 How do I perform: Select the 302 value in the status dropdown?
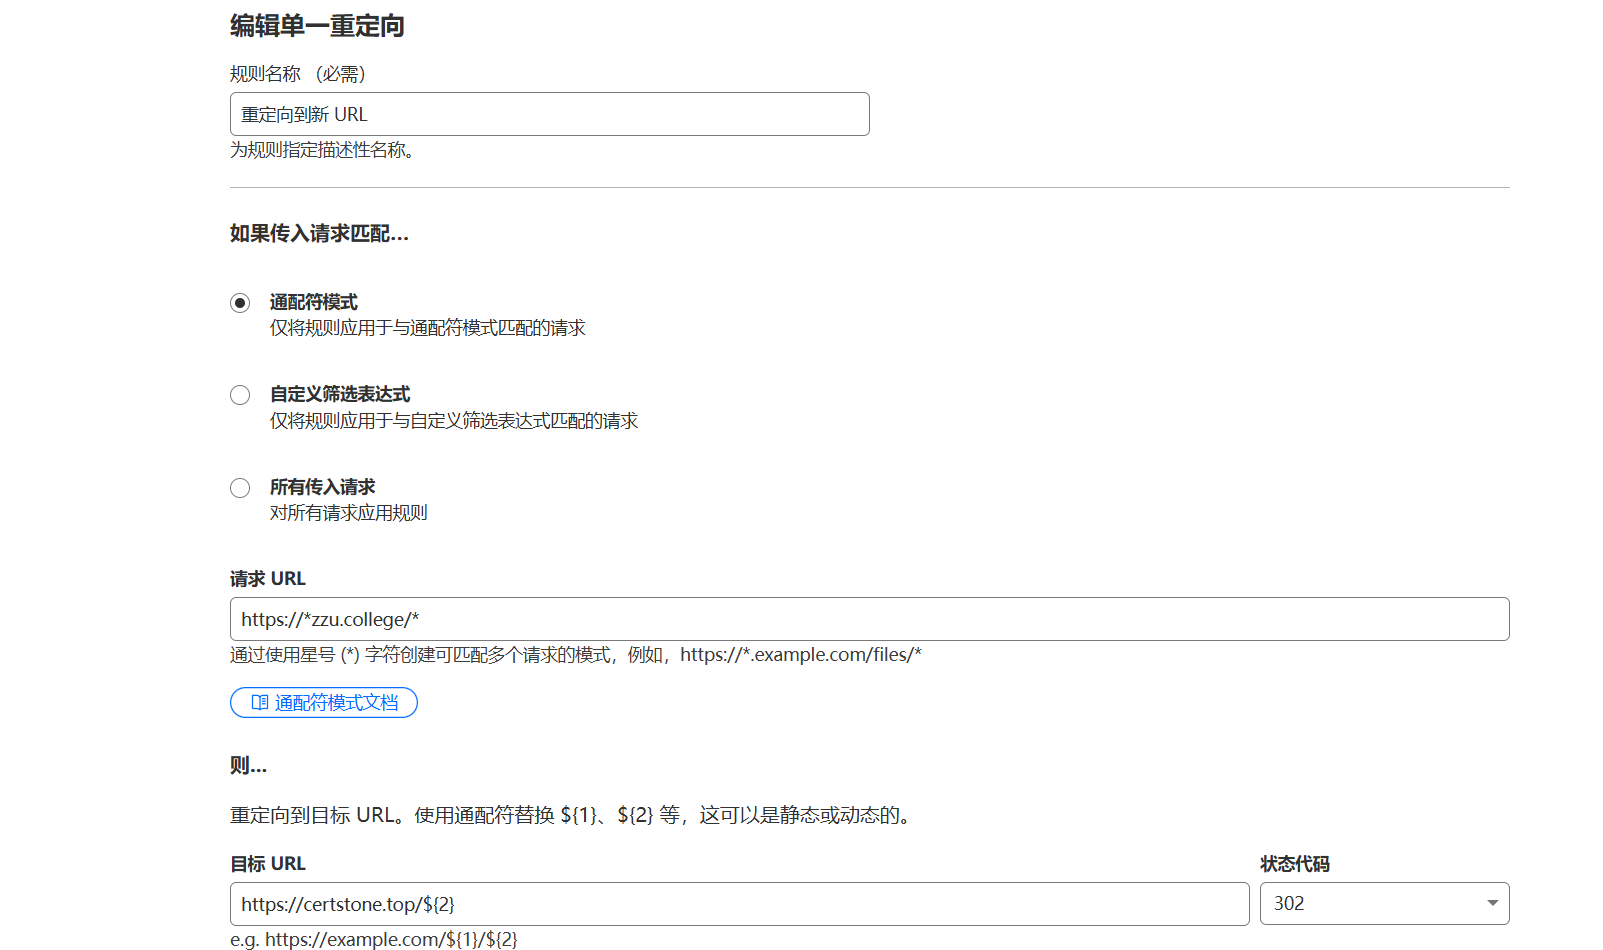1290,903
